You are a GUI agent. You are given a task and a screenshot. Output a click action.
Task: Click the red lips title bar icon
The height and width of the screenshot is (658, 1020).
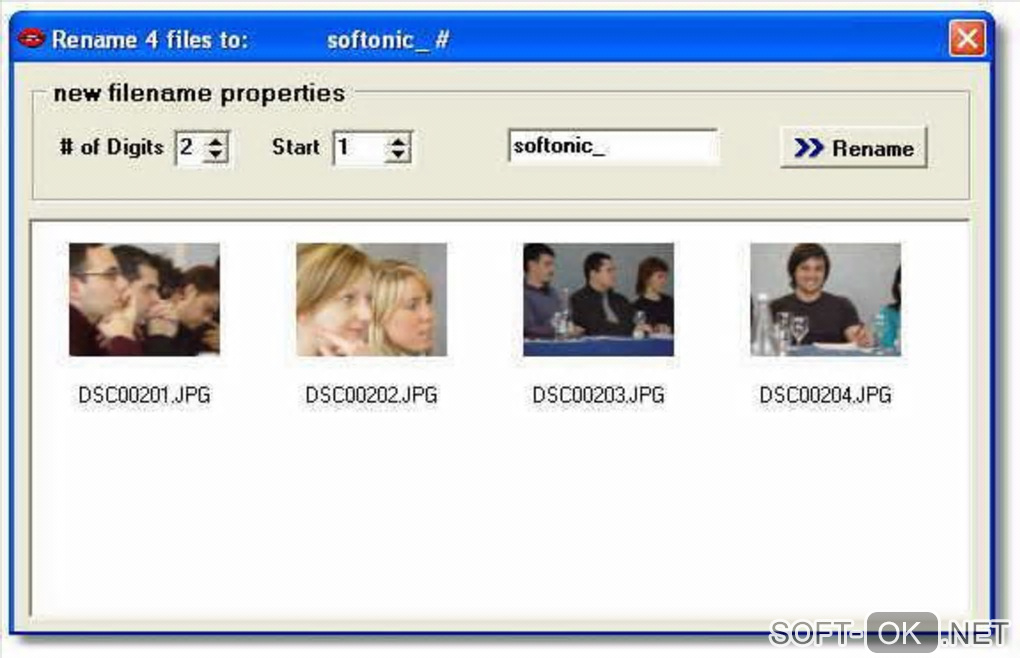pyautogui.click(x=31, y=38)
